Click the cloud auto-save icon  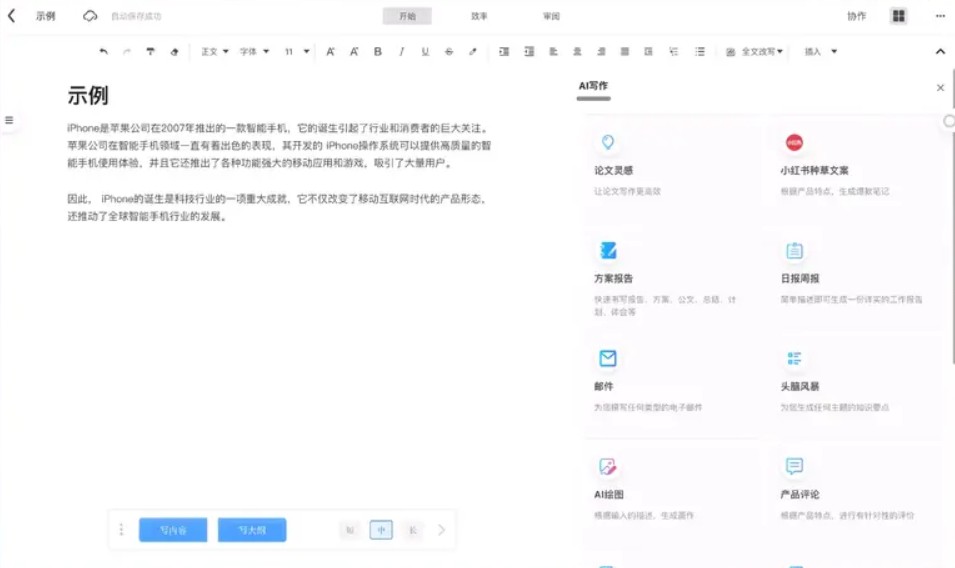(x=90, y=16)
